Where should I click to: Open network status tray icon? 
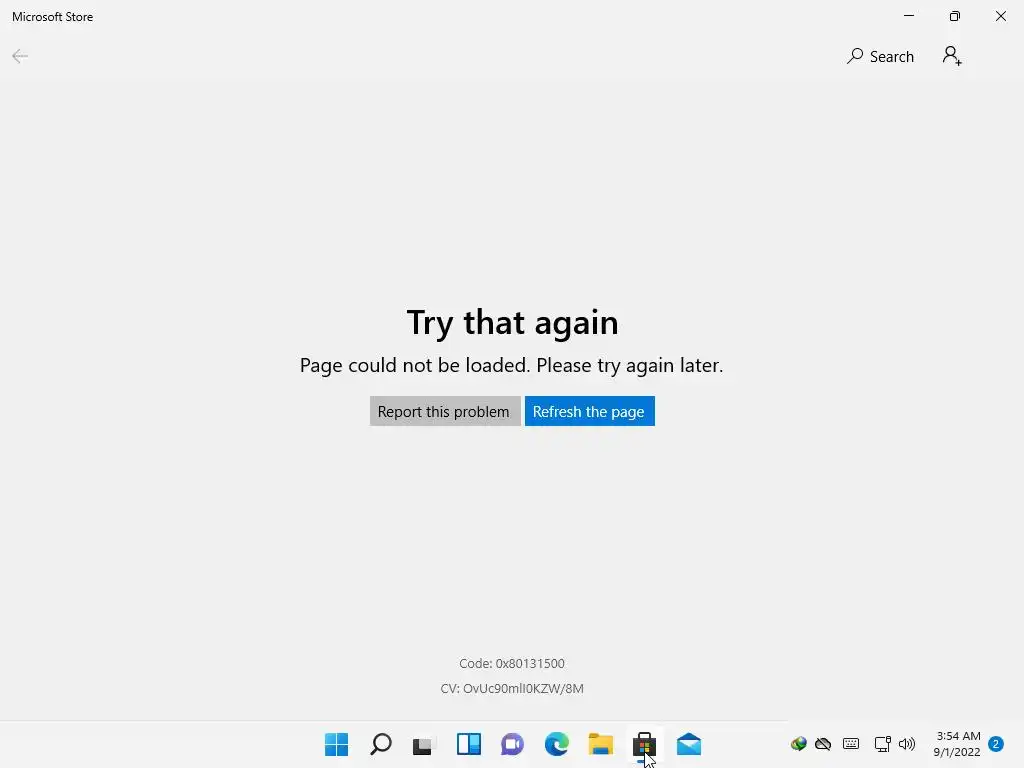(882, 744)
